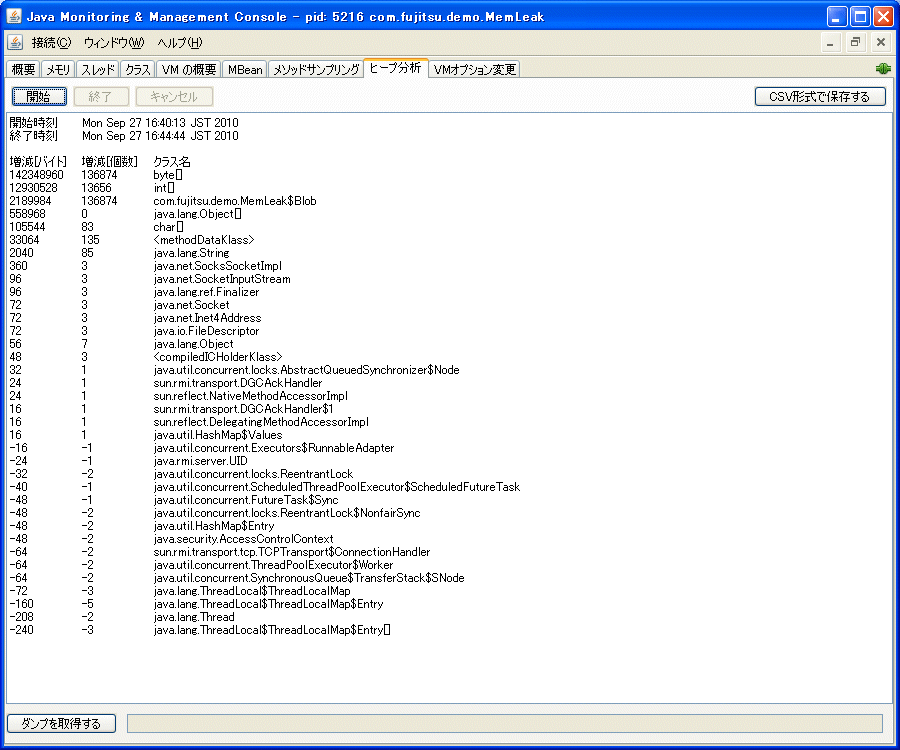This screenshot has width=900, height=750.
Task: Click com.fujitsu.demo.MemLeak$Blob row
Action: pos(235,201)
